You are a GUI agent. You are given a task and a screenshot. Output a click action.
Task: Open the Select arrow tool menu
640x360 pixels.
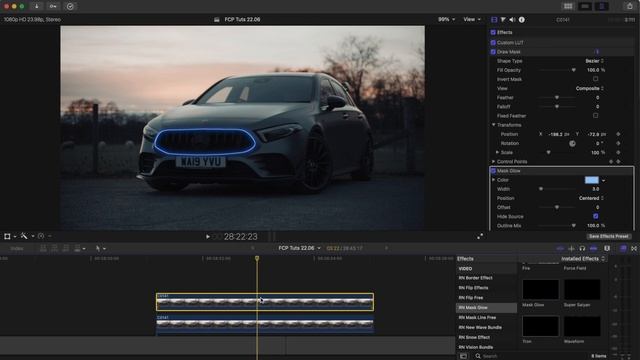[x=100, y=248]
